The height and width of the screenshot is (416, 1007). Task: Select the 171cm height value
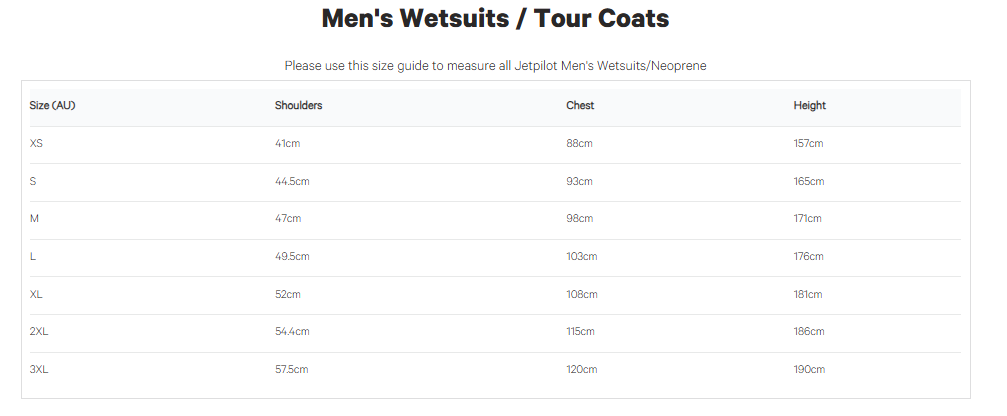click(x=807, y=219)
